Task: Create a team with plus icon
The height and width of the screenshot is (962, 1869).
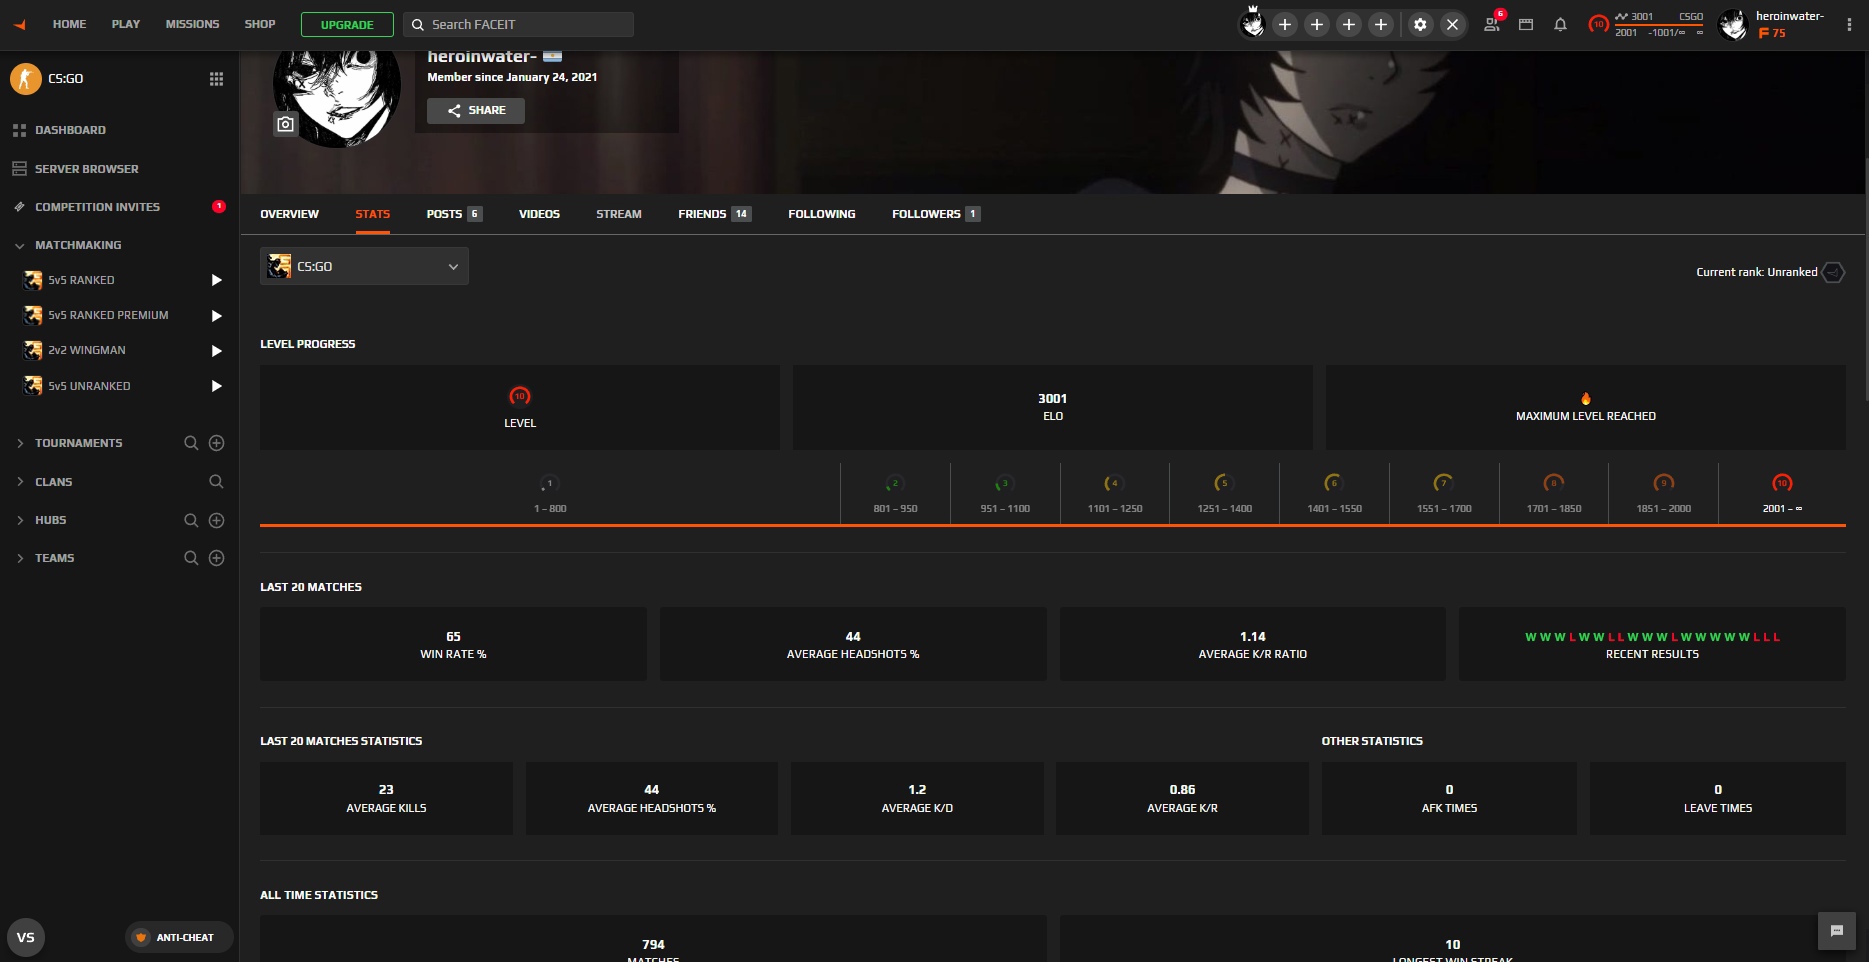Action: tap(216, 558)
